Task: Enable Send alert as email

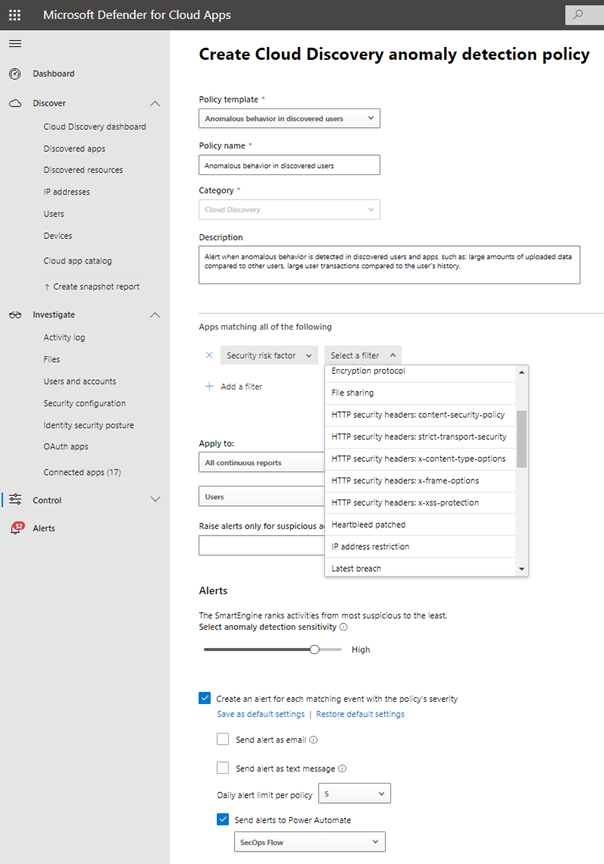Action: coord(223,740)
